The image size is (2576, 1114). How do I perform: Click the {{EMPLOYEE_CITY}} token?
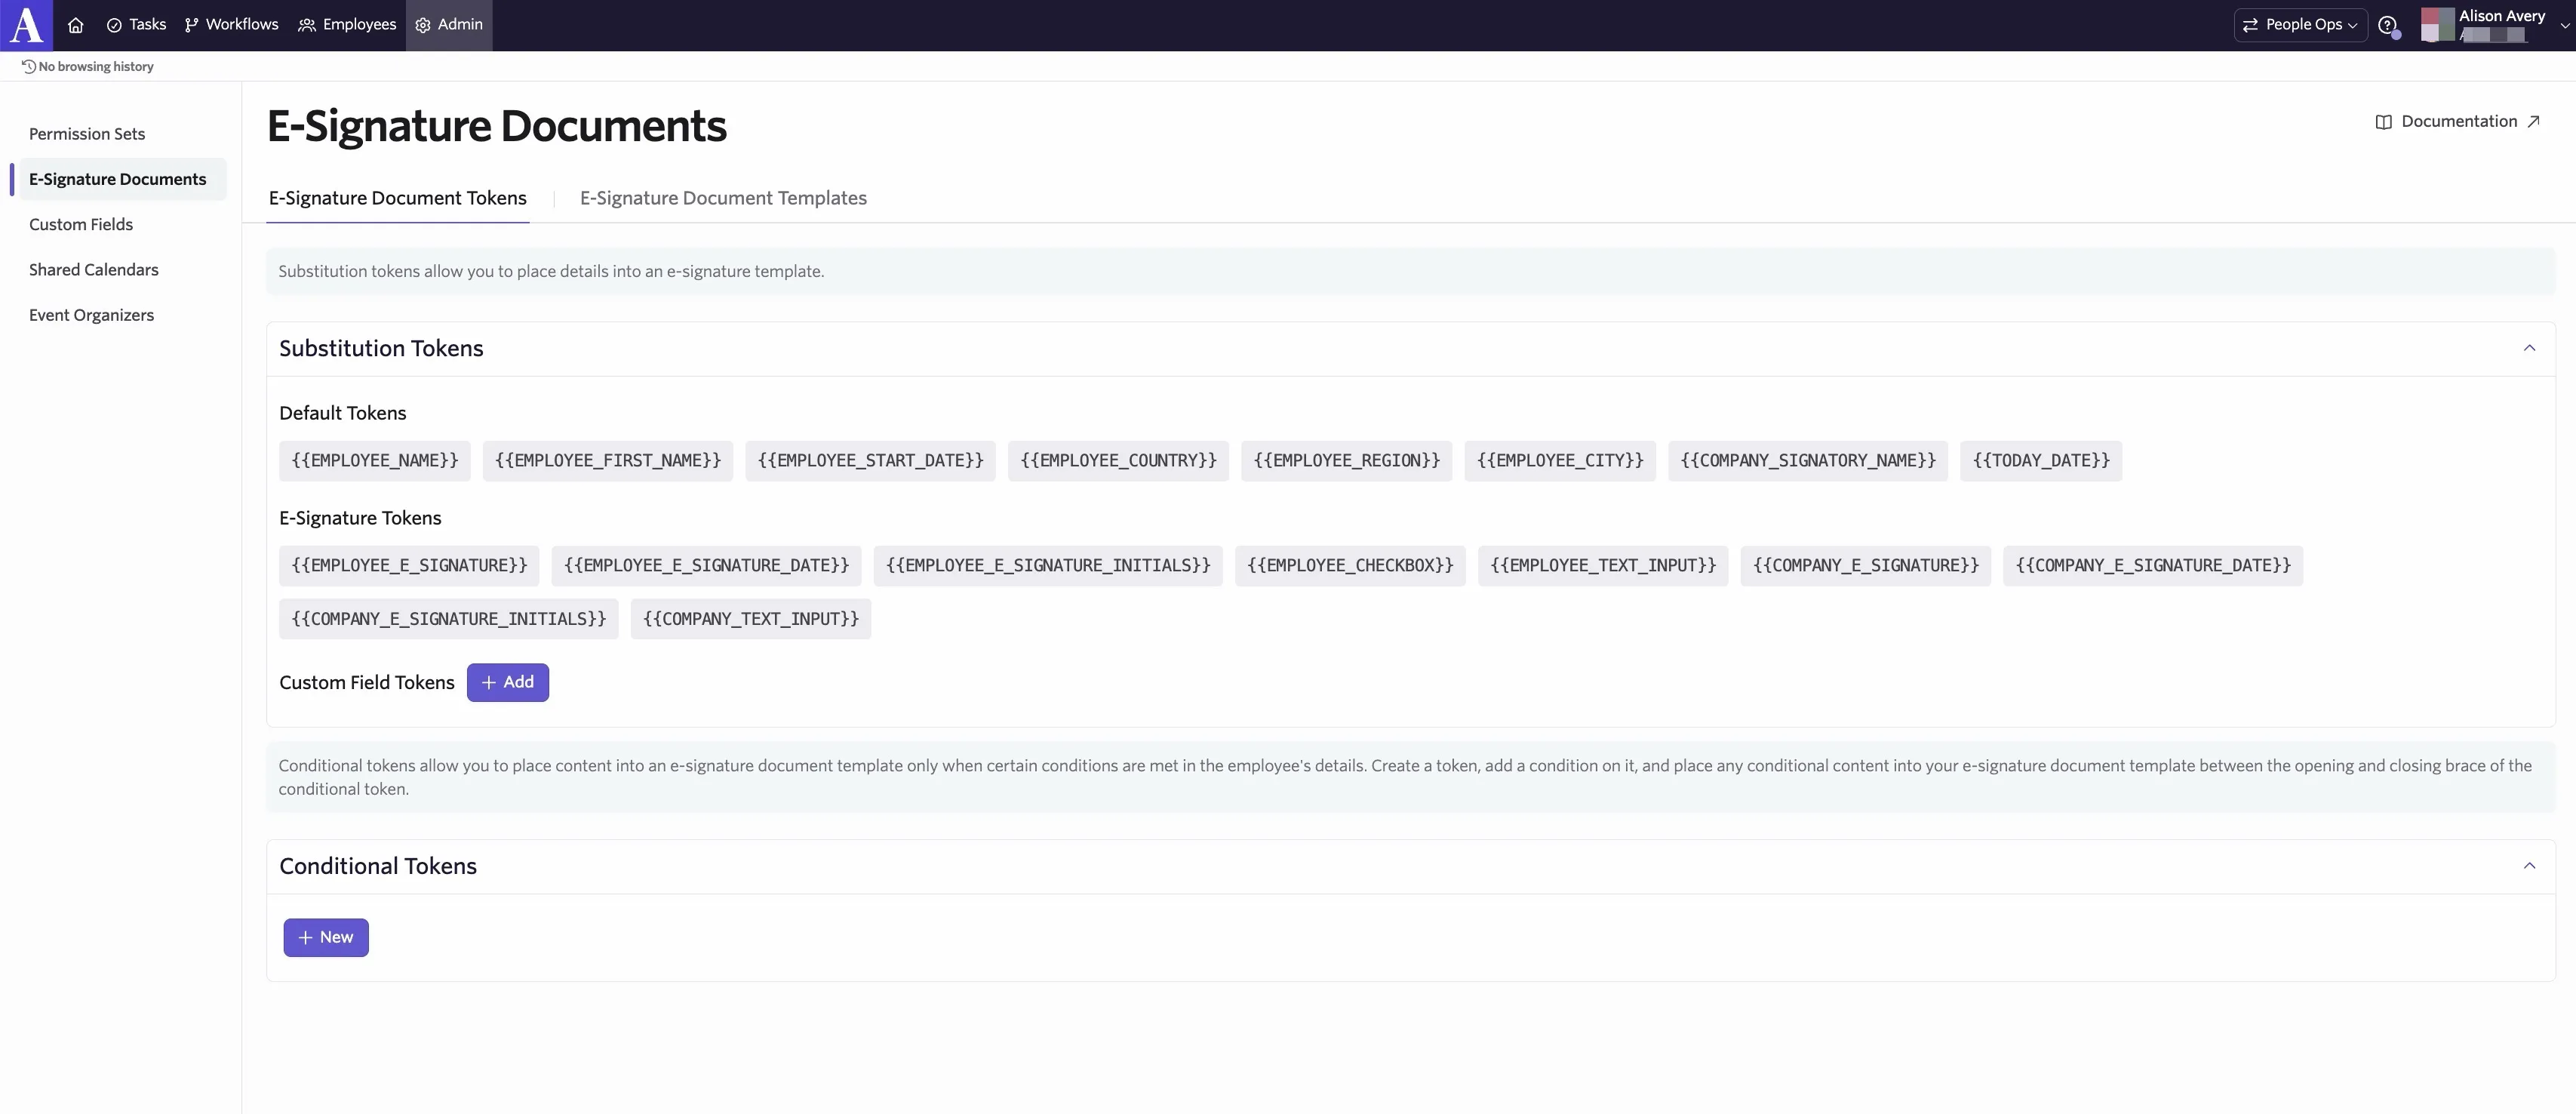(1560, 461)
